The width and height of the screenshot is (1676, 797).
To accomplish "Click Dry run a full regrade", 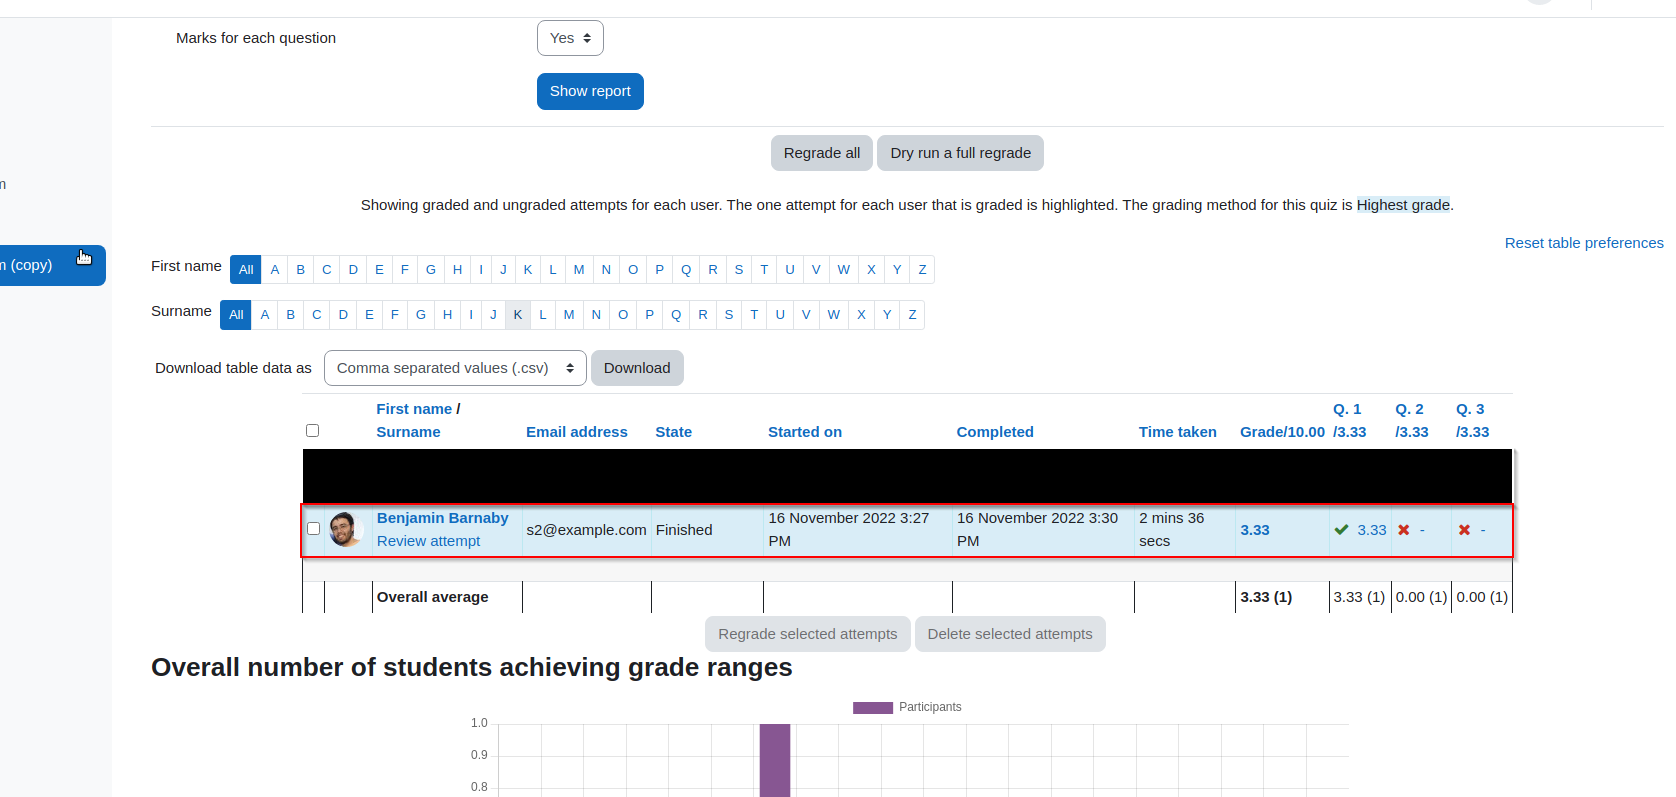I will (960, 153).
